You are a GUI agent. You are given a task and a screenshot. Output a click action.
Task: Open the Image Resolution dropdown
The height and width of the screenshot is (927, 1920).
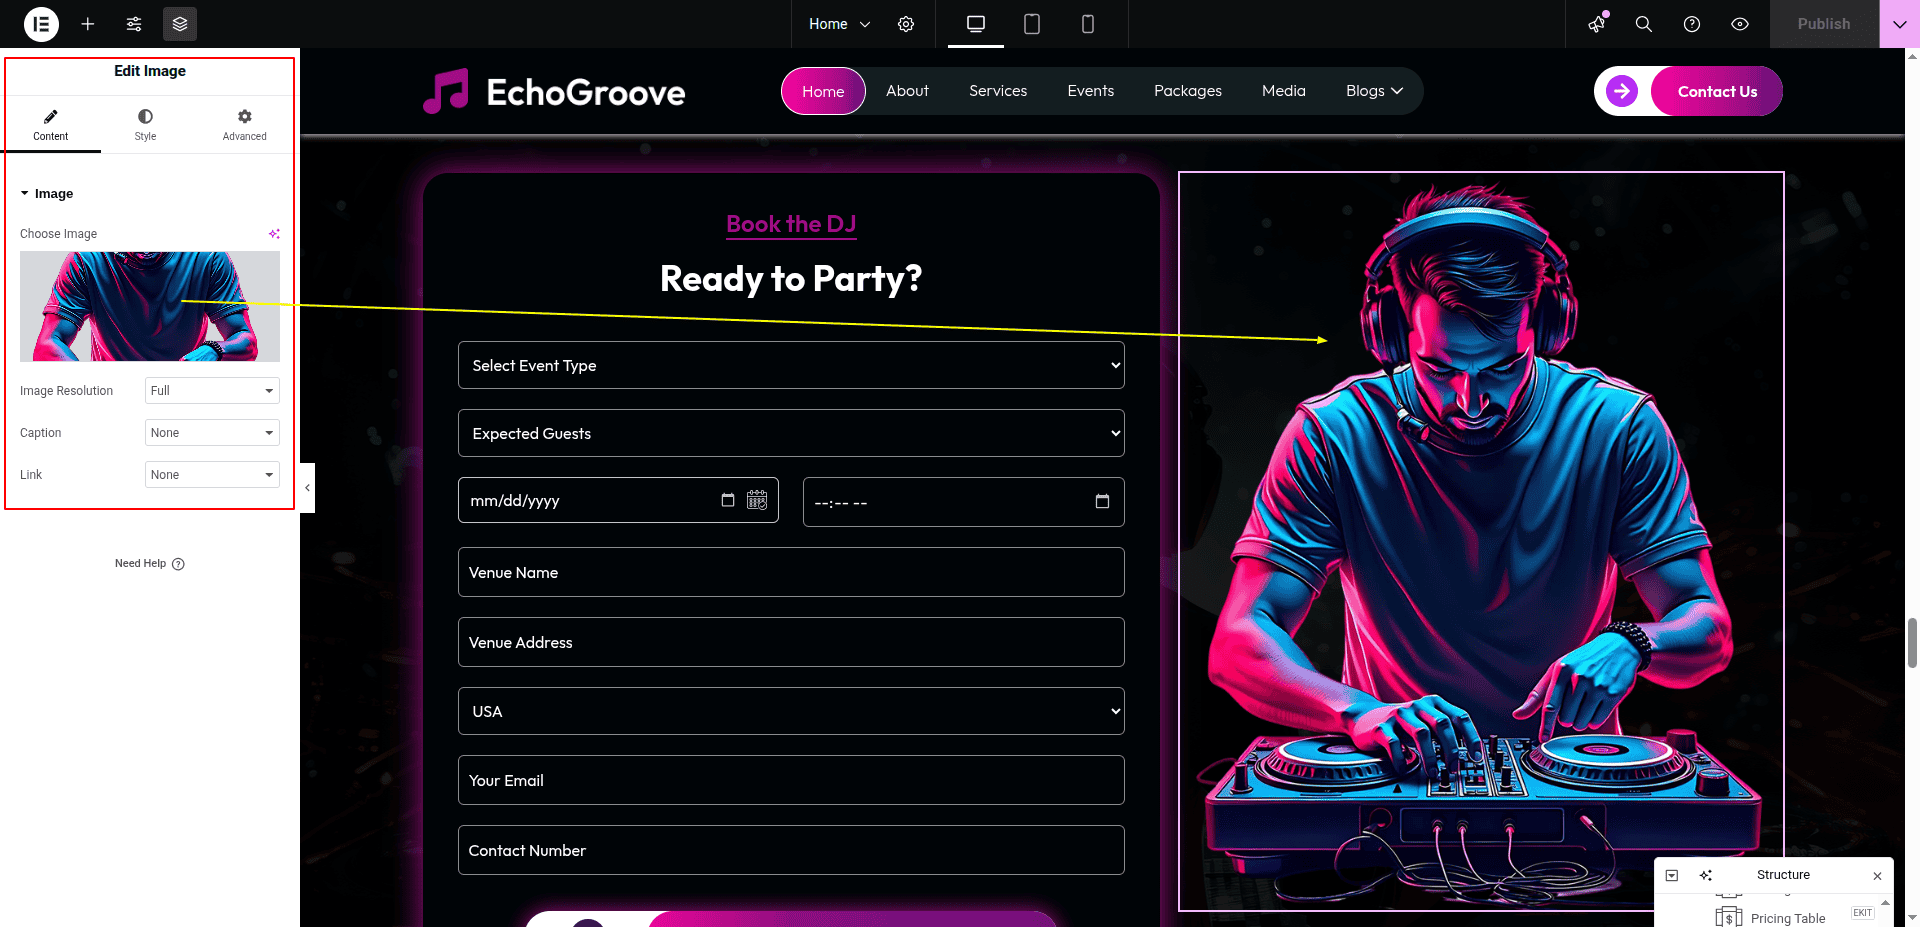(x=212, y=391)
